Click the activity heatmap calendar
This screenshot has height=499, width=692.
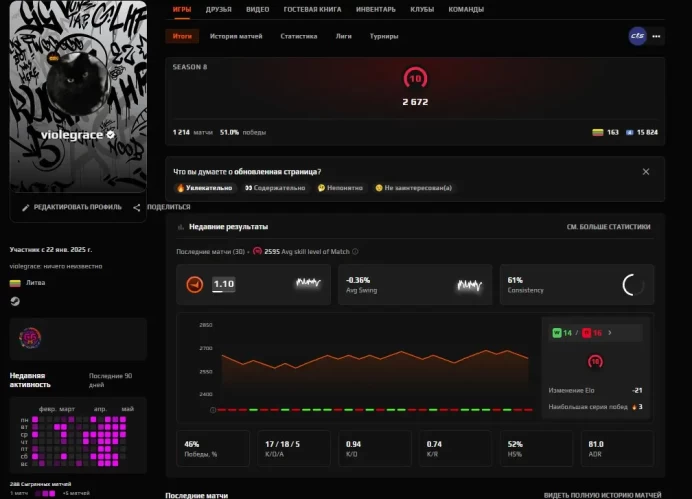coord(78,435)
